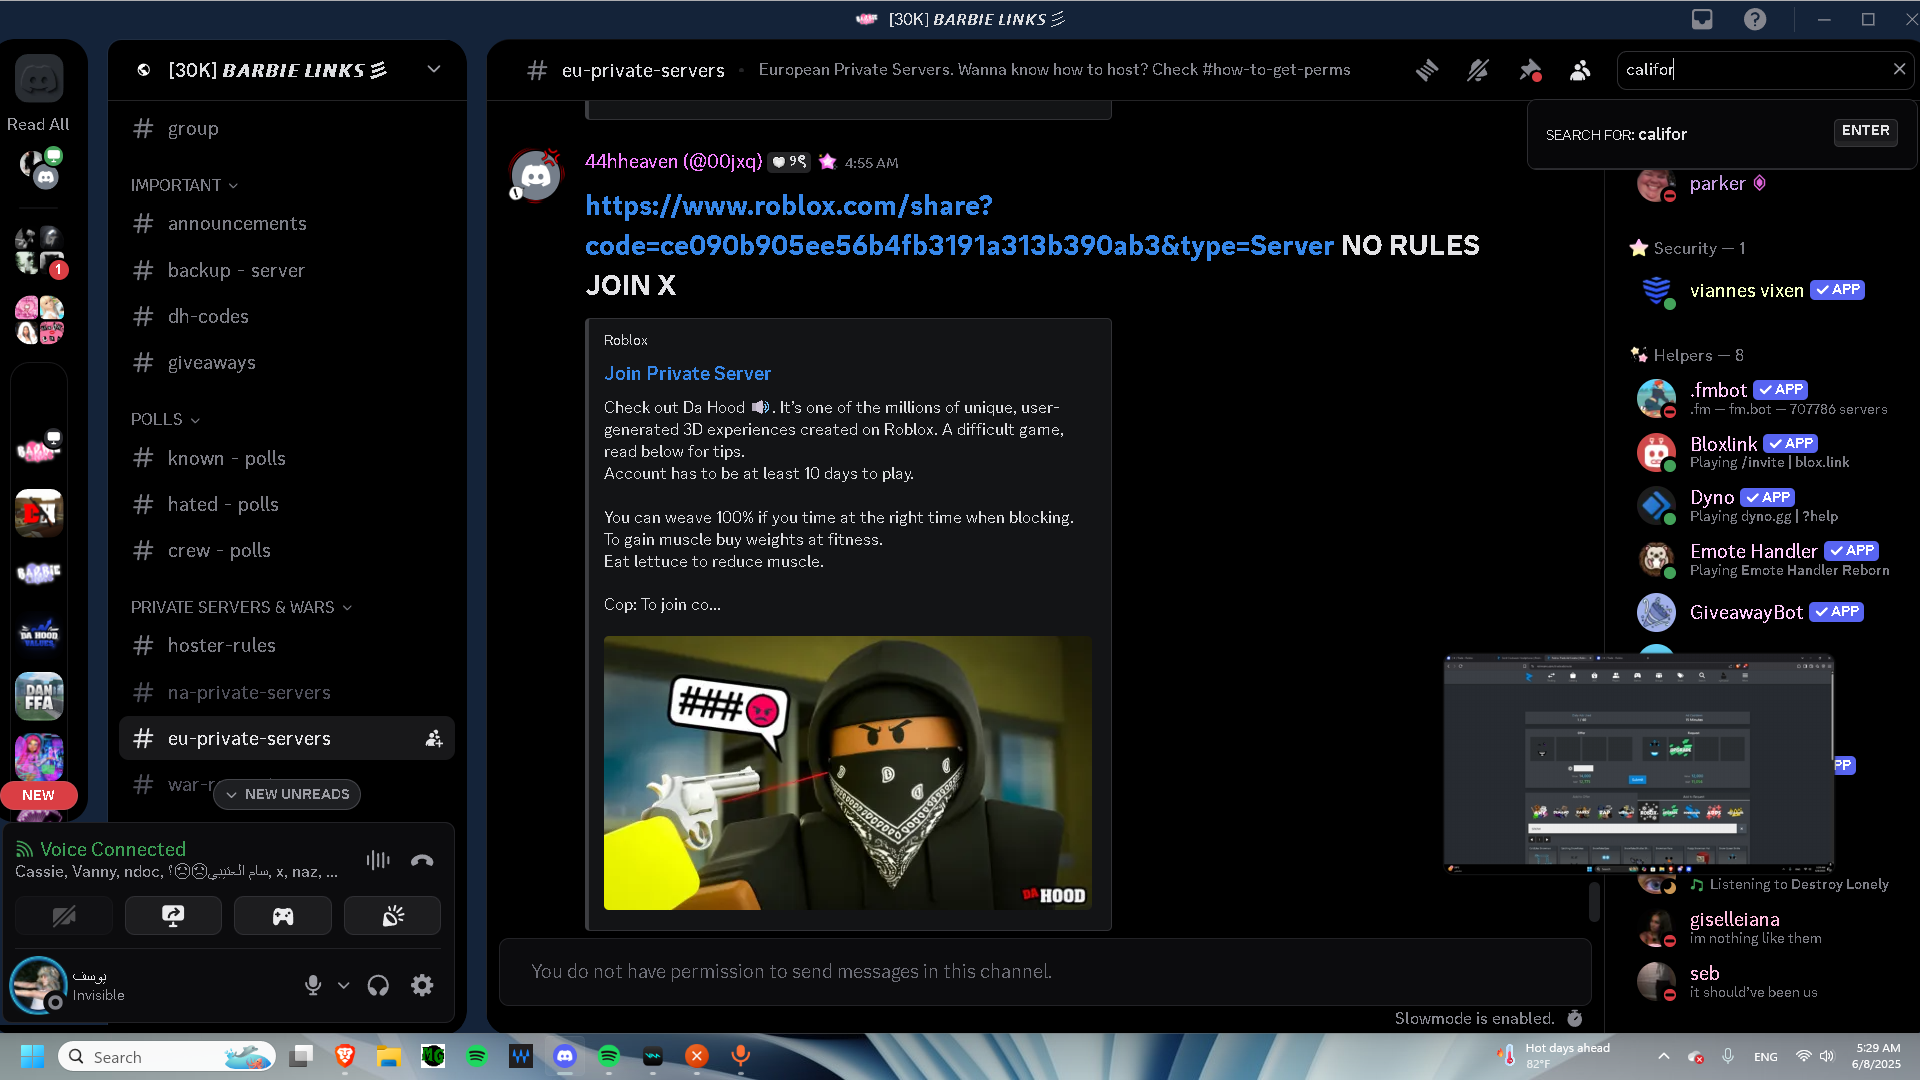
Task: Click create invite icon on eu-private-servers
Action: click(x=434, y=739)
